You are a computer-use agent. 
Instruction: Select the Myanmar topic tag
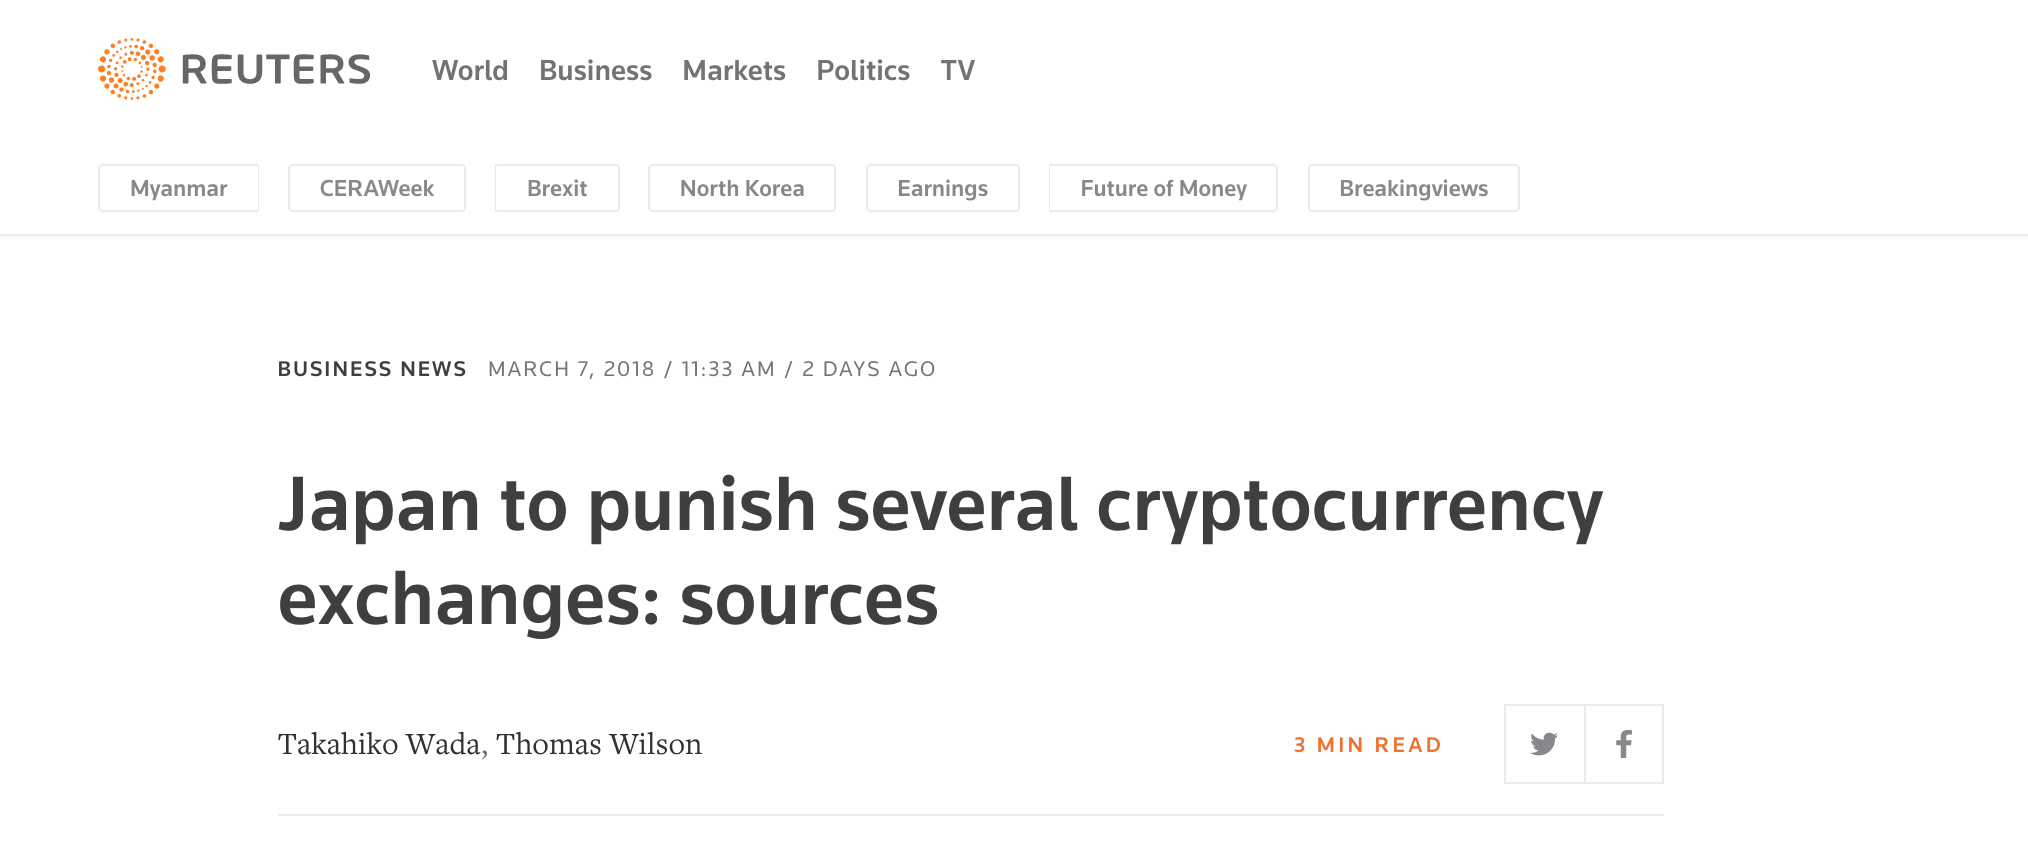(179, 188)
